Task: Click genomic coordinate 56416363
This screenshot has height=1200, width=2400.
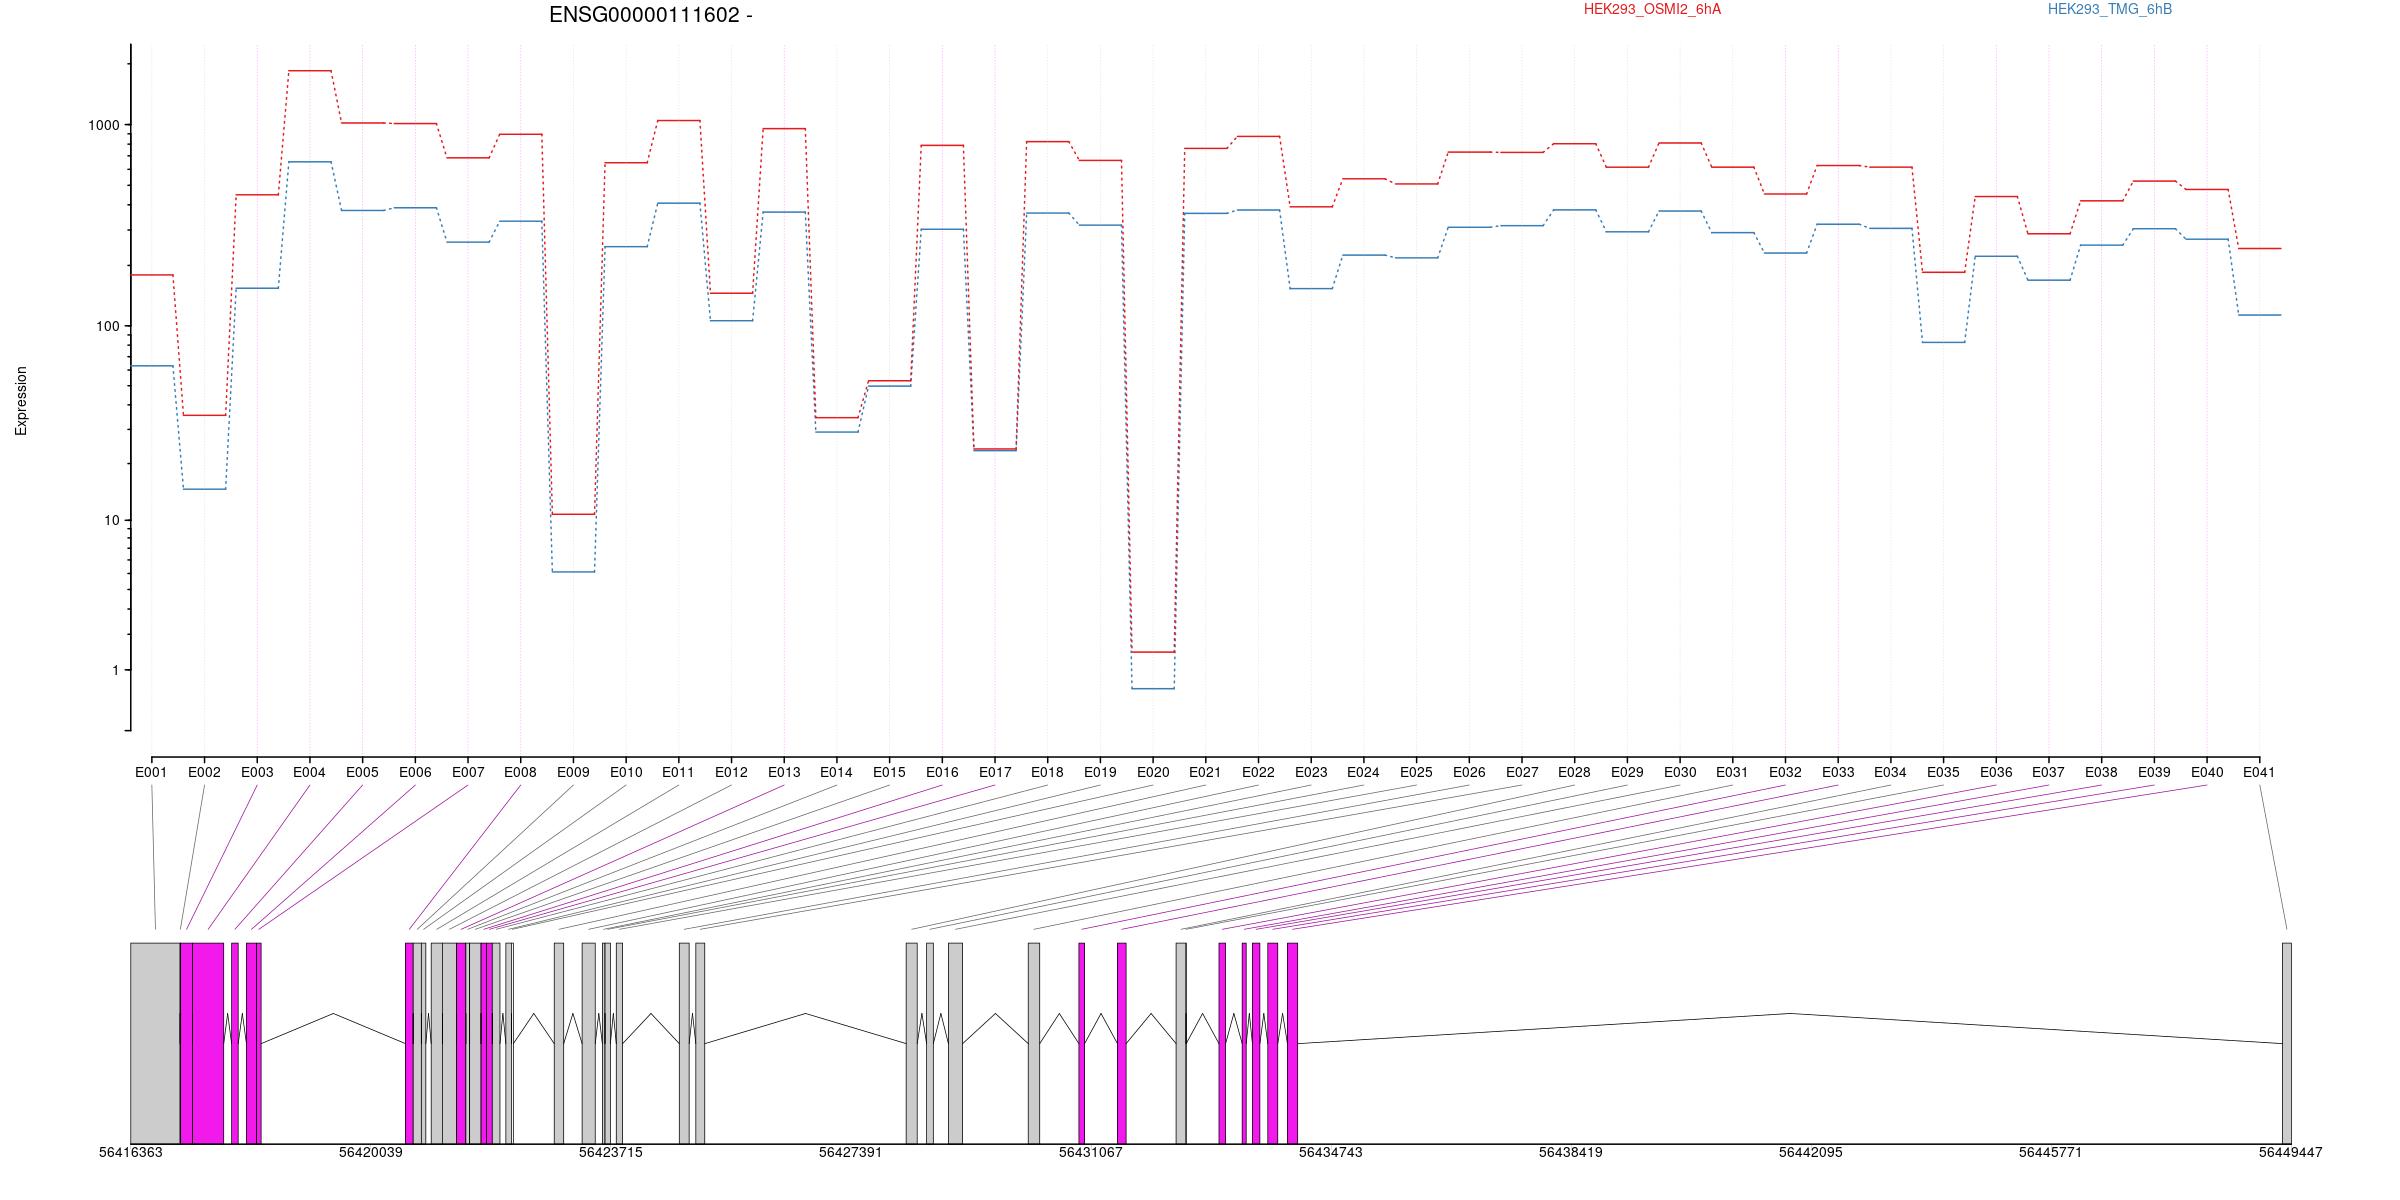Action: pos(131,1152)
